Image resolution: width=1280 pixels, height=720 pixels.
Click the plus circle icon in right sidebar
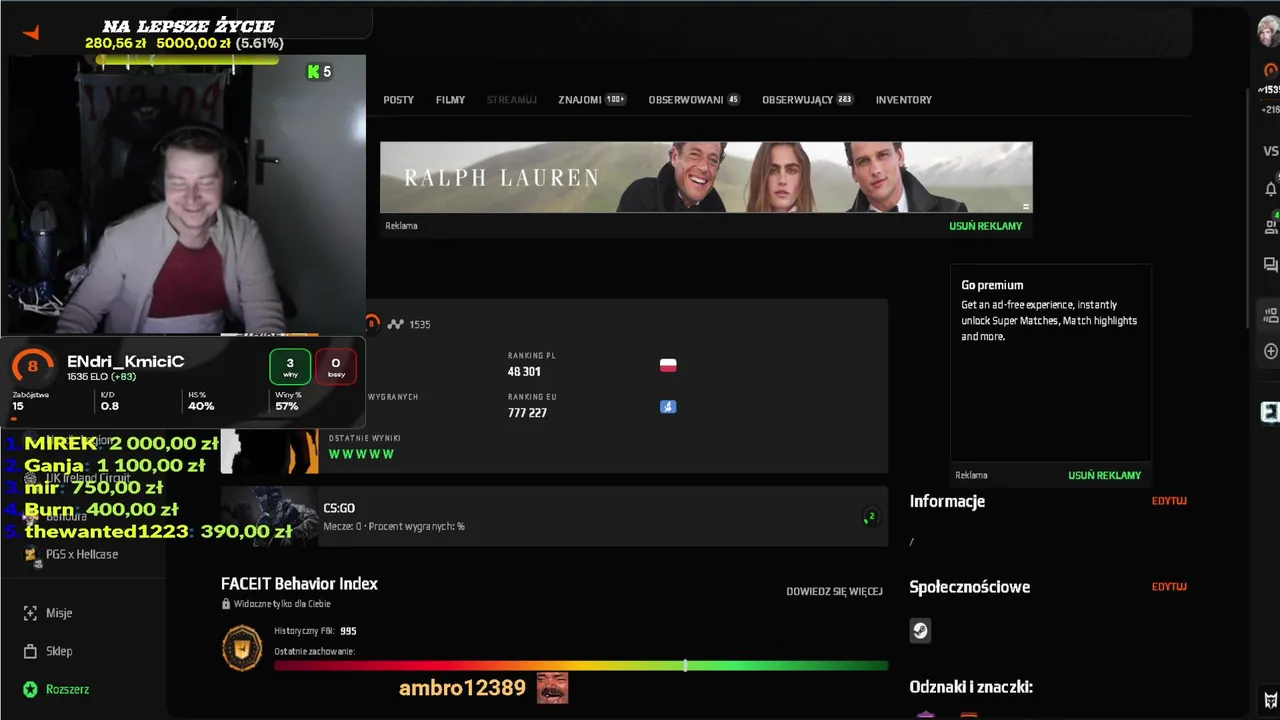pos(1271,351)
